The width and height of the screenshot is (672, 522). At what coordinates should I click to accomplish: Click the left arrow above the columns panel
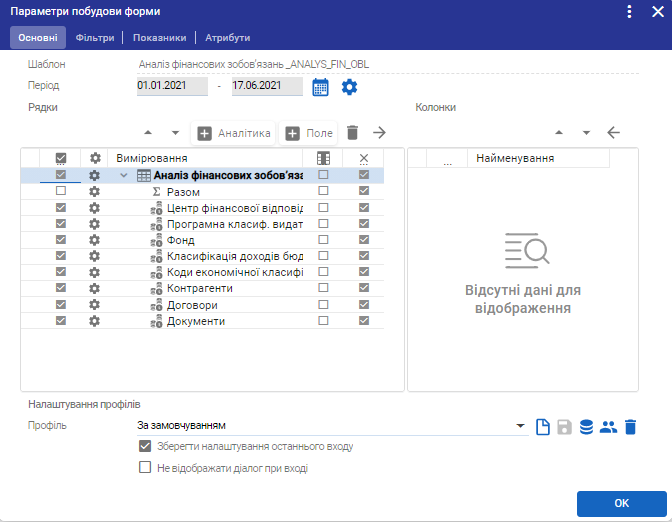tap(614, 133)
